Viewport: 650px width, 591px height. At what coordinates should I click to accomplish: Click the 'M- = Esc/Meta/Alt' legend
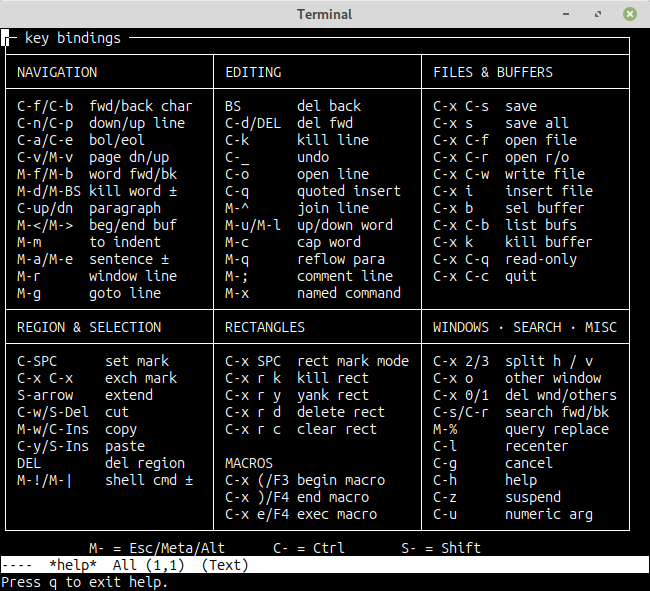tap(157, 548)
